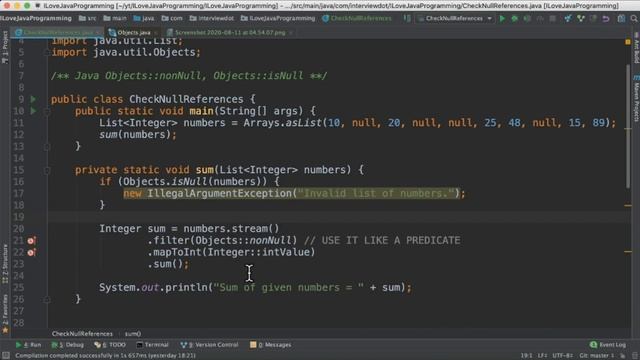This screenshot has height=360, width=640.
Task: Click the fold end marker at line 26
Action: click(47, 300)
